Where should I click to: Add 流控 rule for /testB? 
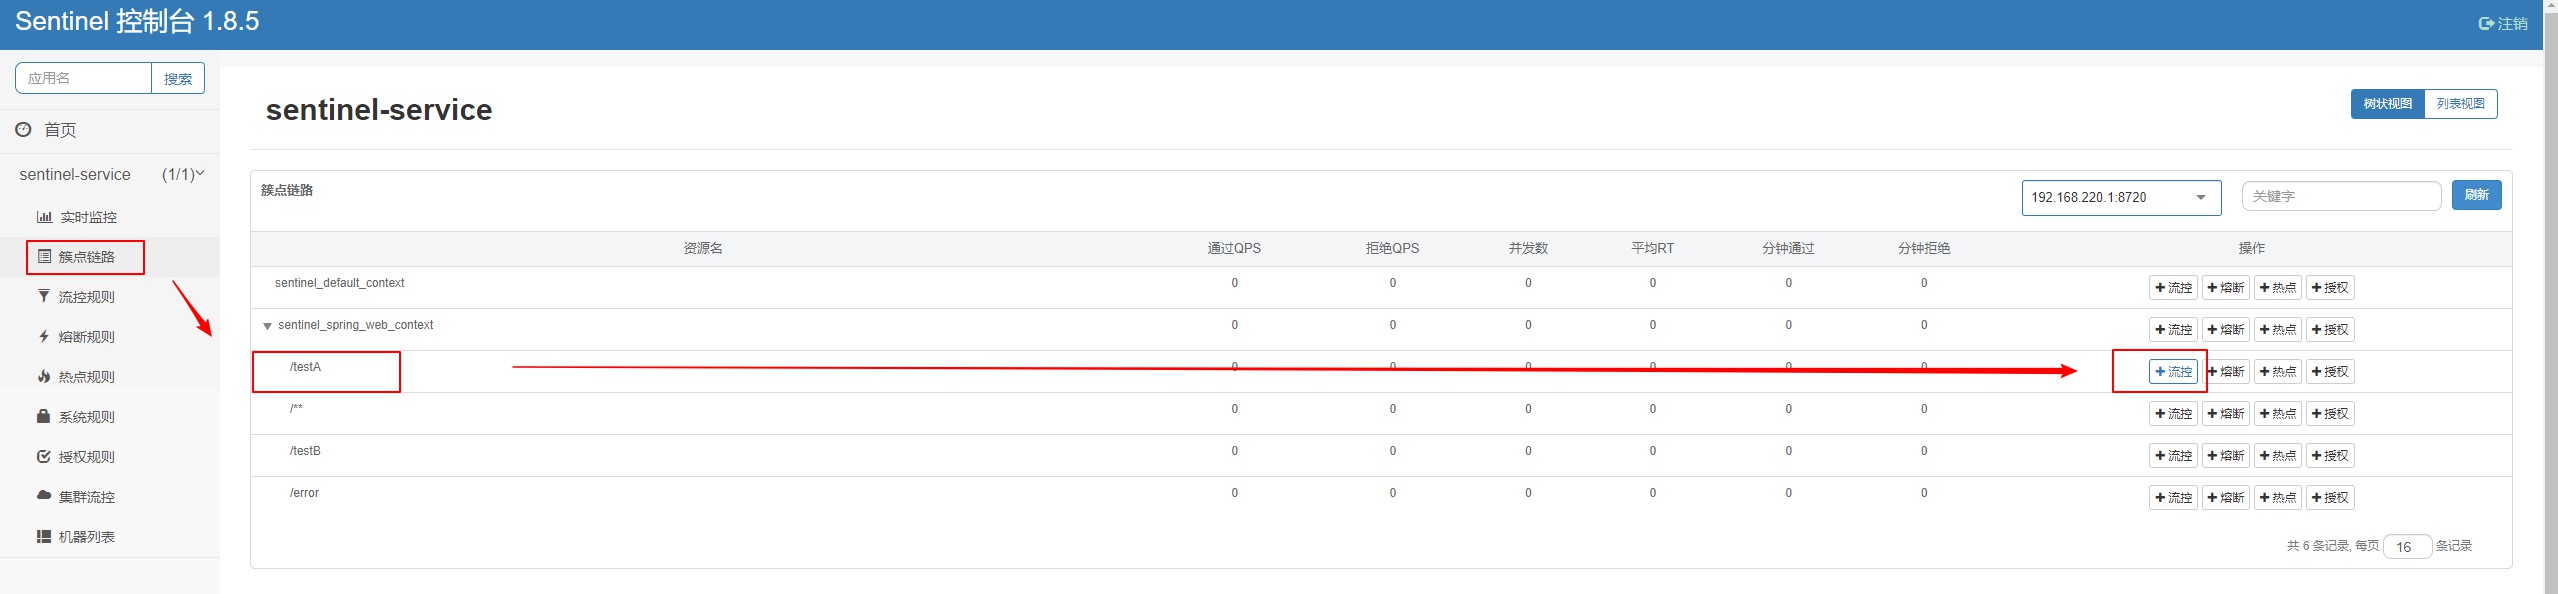click(x=2173, y=456)
